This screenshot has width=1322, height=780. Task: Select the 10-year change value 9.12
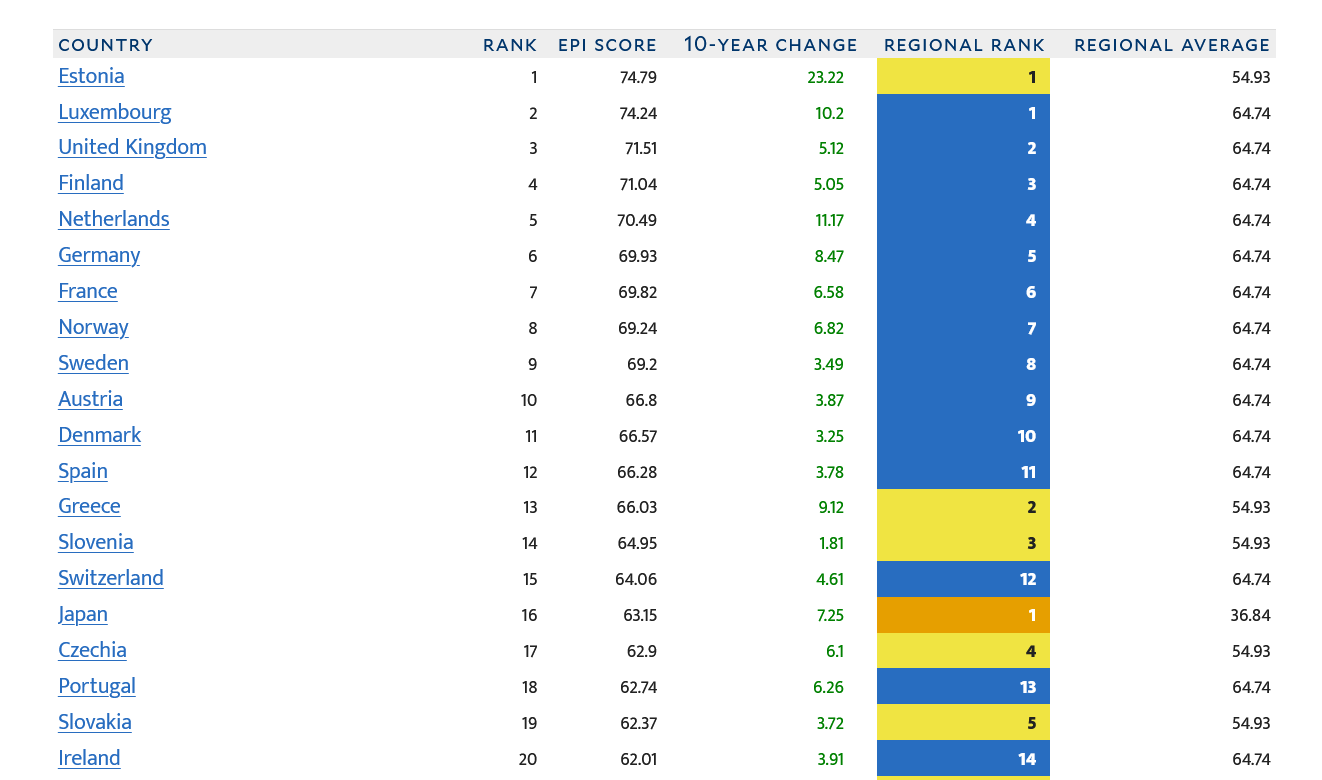coord(831,508)
